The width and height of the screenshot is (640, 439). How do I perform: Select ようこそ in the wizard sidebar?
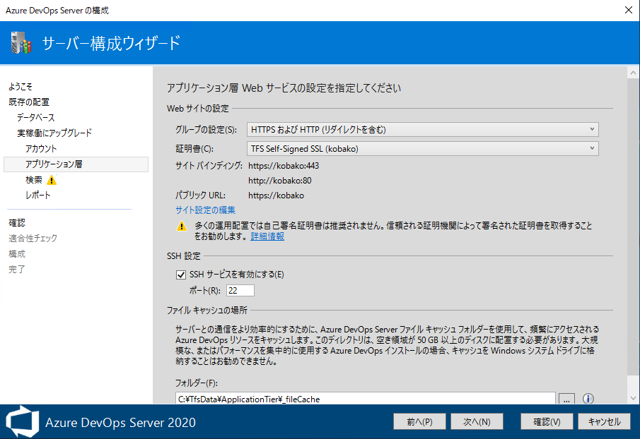point(20,86)
